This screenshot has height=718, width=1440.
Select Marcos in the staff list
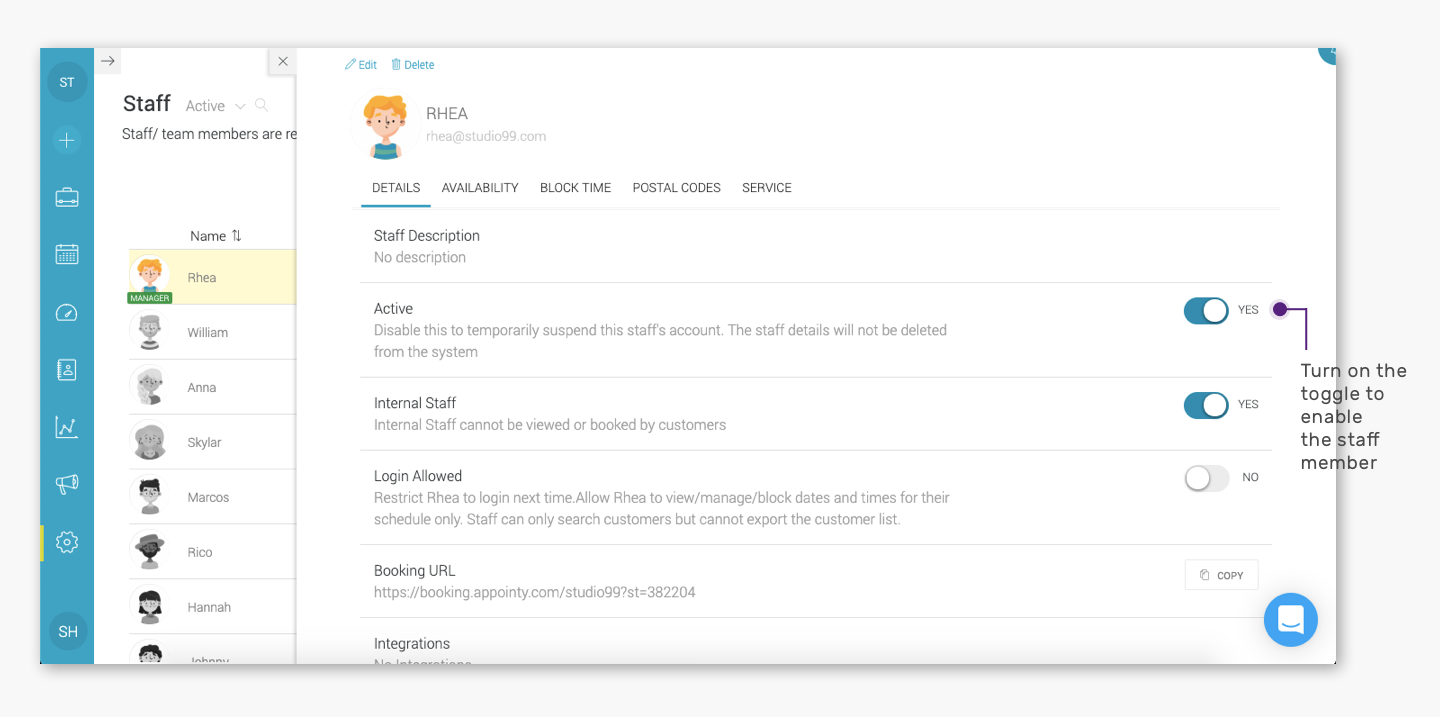(x=212, y=497)
